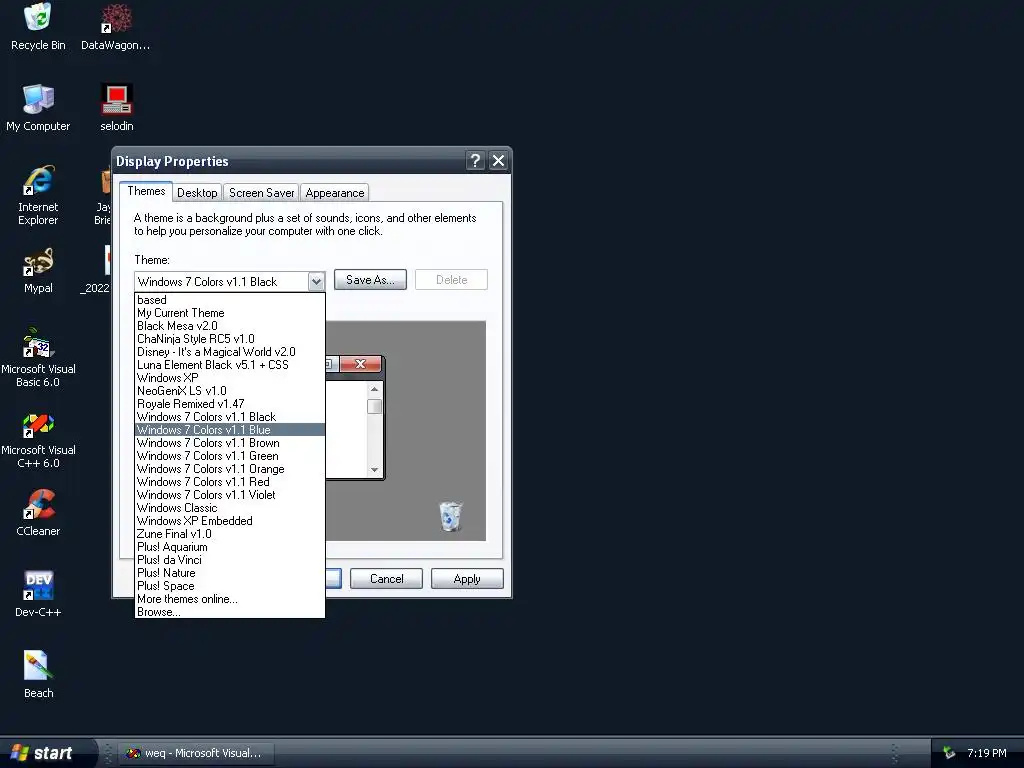Select the 'Plus! Space' theme
This screenshot has width=1024, height=768.
coord(230,586)
